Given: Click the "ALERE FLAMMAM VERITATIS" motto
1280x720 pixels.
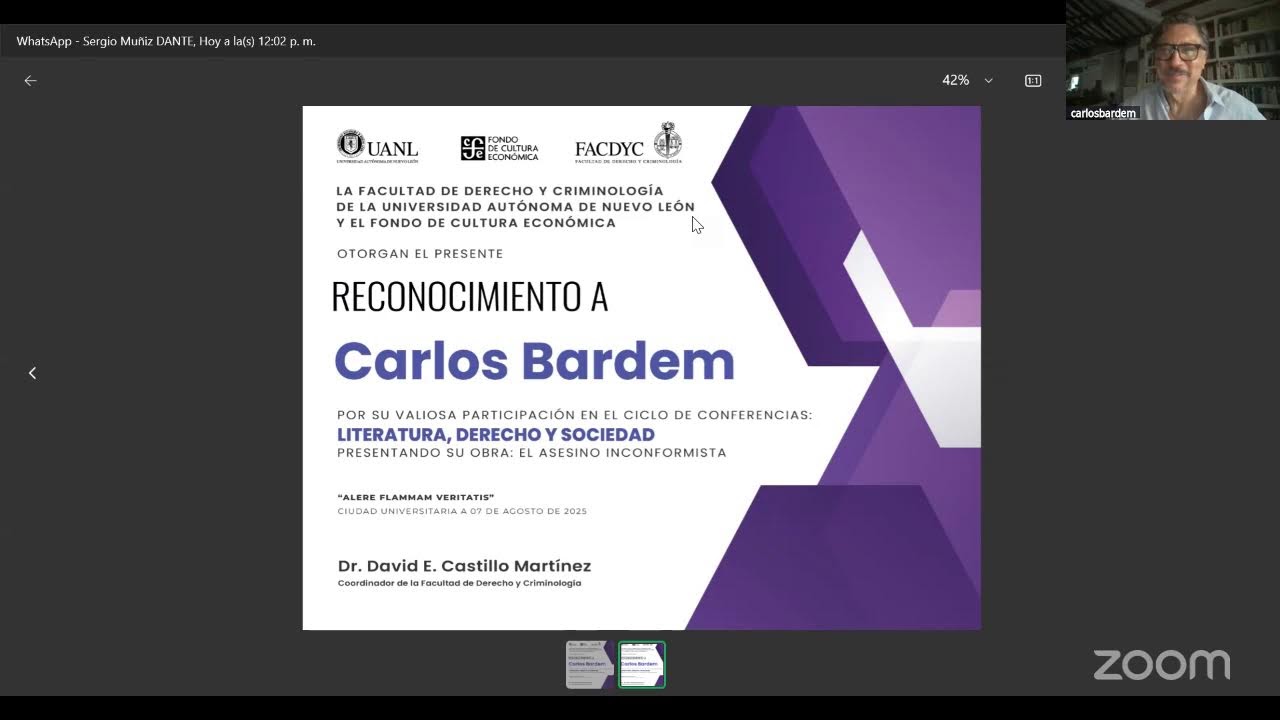Looking at the screenshot, I should click(x=416, y=497).
